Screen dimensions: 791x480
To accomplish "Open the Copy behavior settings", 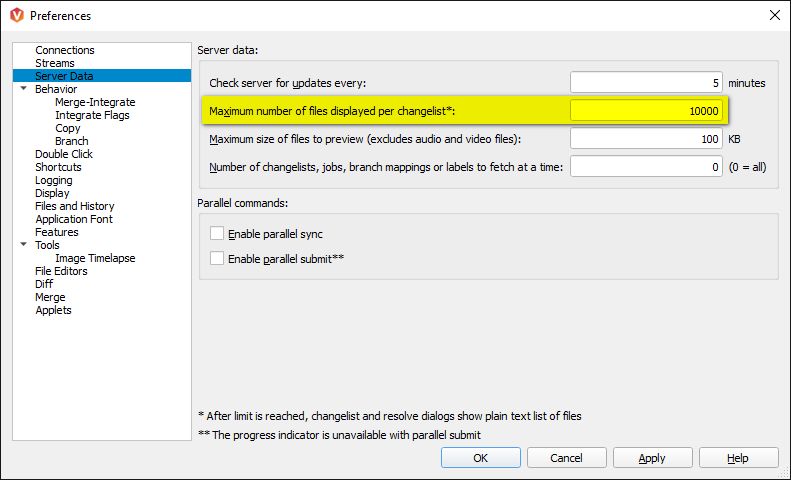I will pos(68,128).
